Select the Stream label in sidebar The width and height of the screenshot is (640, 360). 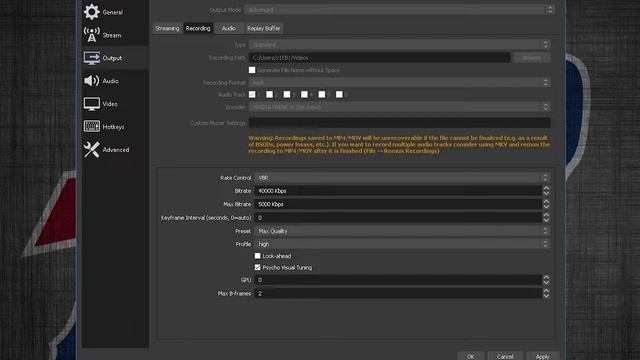pos(111,35)
